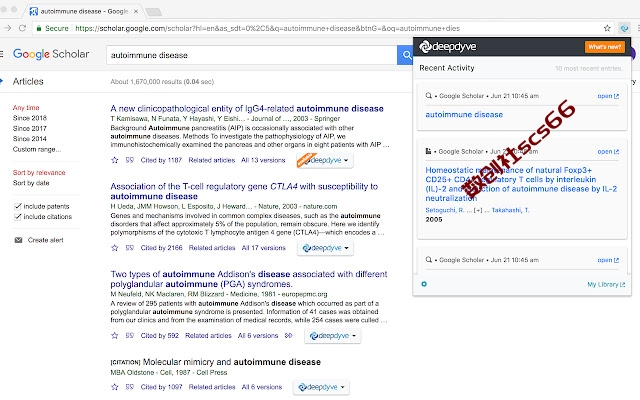Click the Create alert envelope icon
Screen dimensions: 640x400
click(x=18, y=240)
